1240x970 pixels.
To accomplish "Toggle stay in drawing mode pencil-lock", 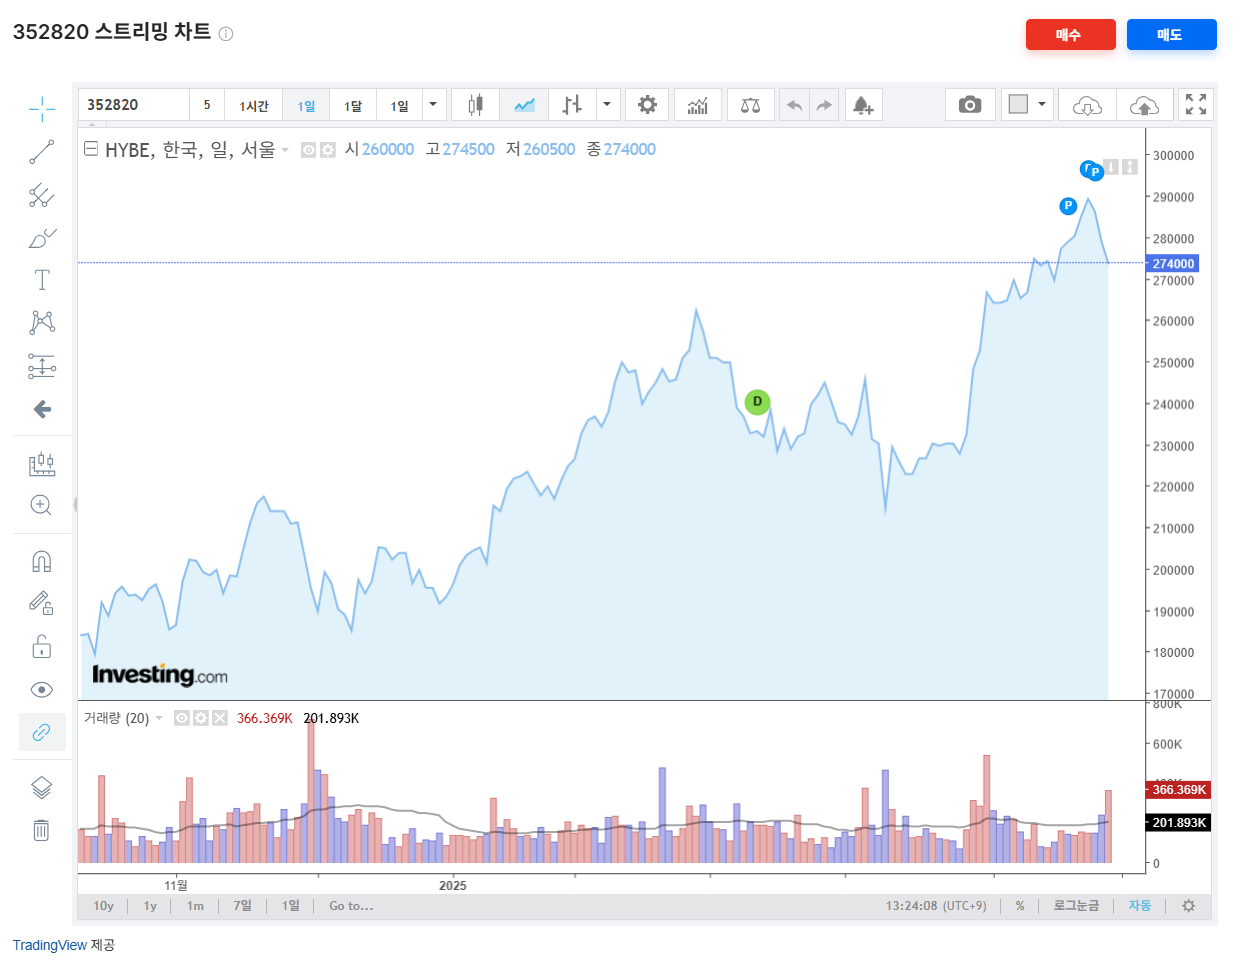I will pyautogui.click(x=42, y=603).
